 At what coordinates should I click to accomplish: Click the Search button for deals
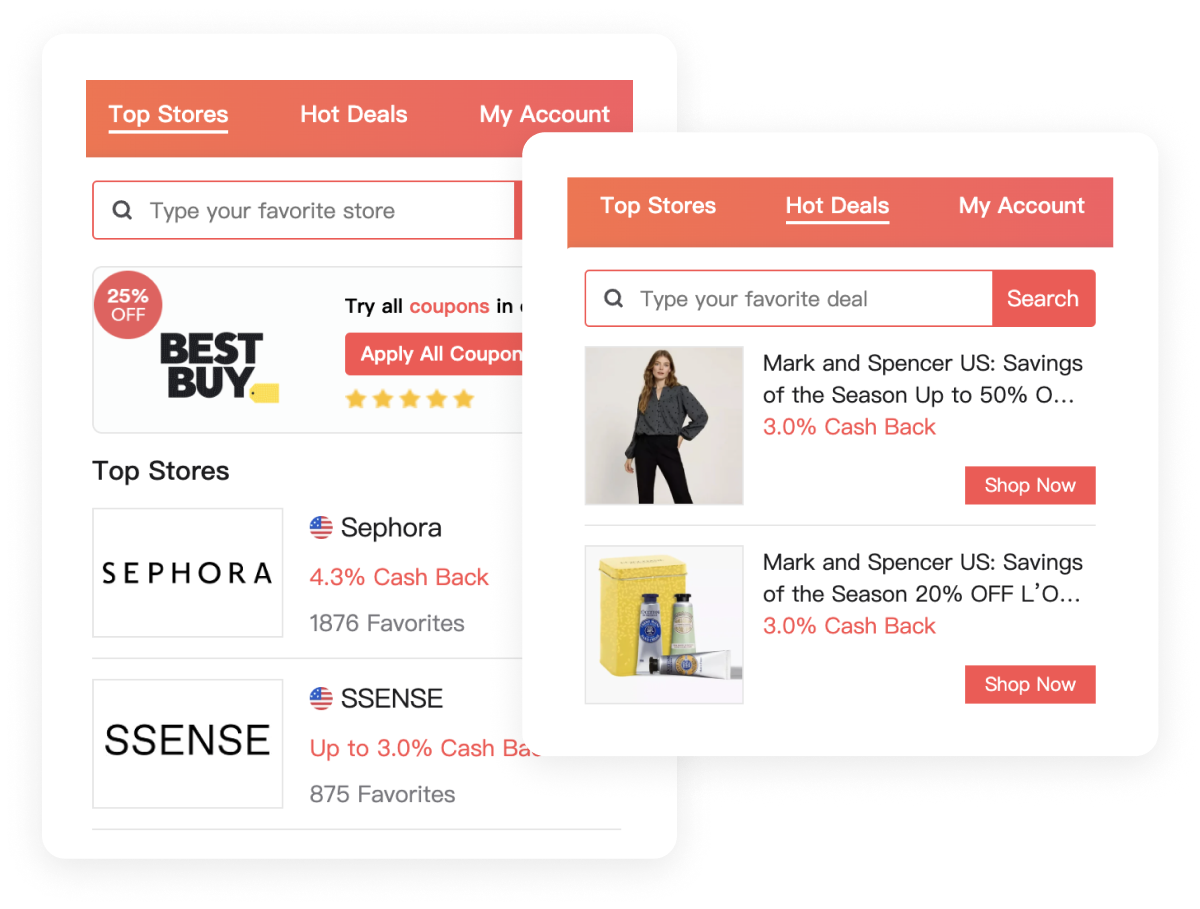(1043, 298)
